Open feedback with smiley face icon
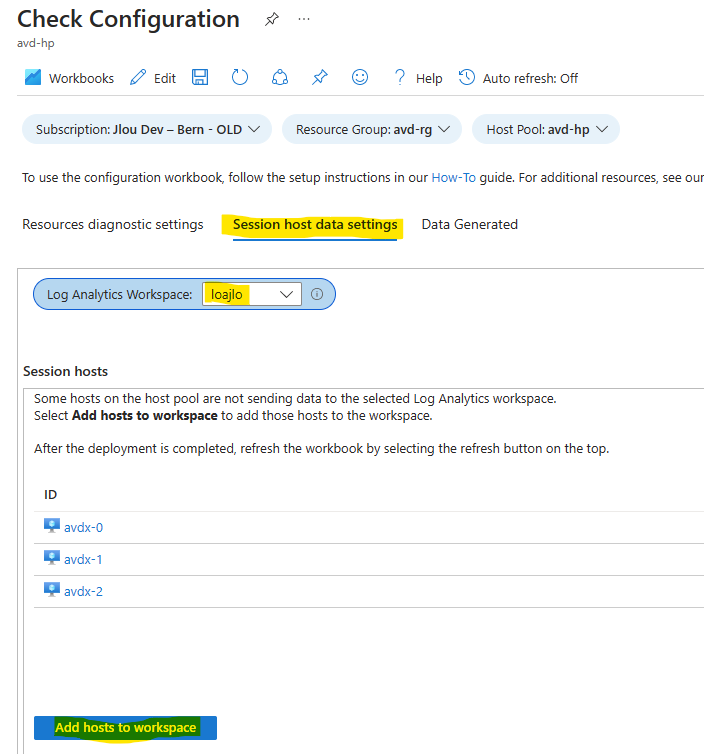Image resolution: width=704 pixels, height=754 pixels. click(360, 78)
